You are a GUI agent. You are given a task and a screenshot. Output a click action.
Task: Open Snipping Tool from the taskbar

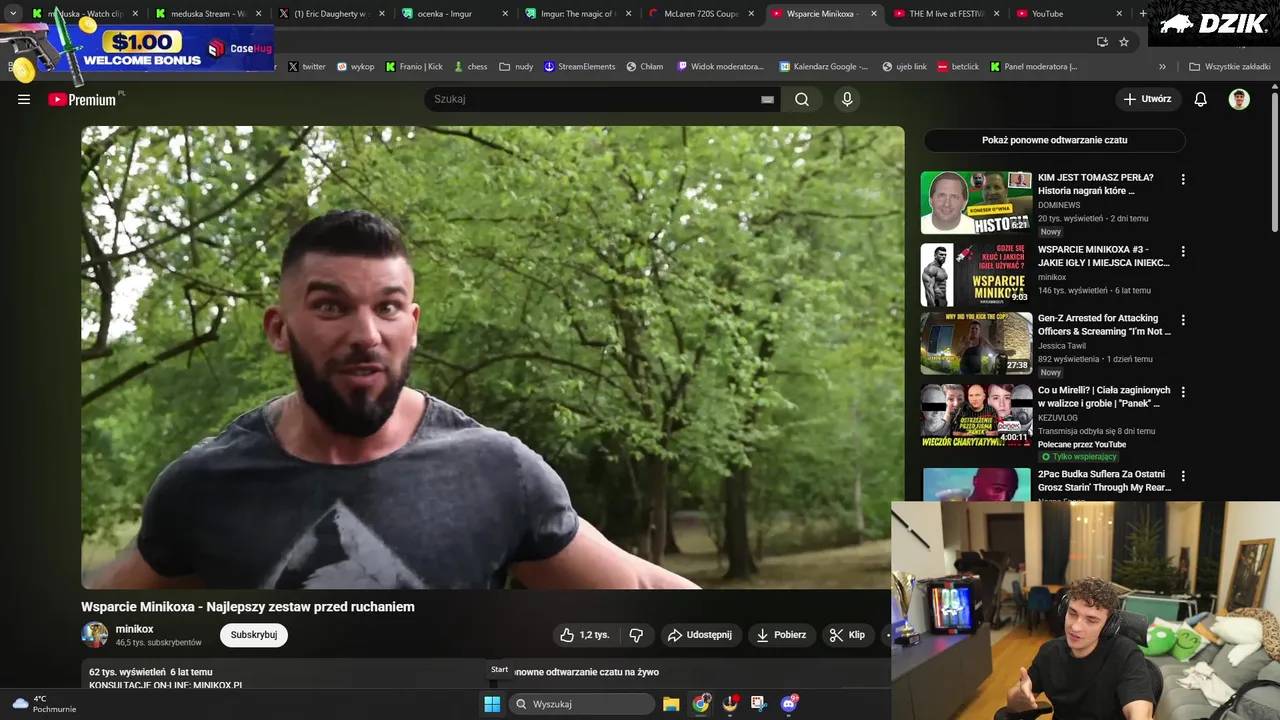point(759,704)
